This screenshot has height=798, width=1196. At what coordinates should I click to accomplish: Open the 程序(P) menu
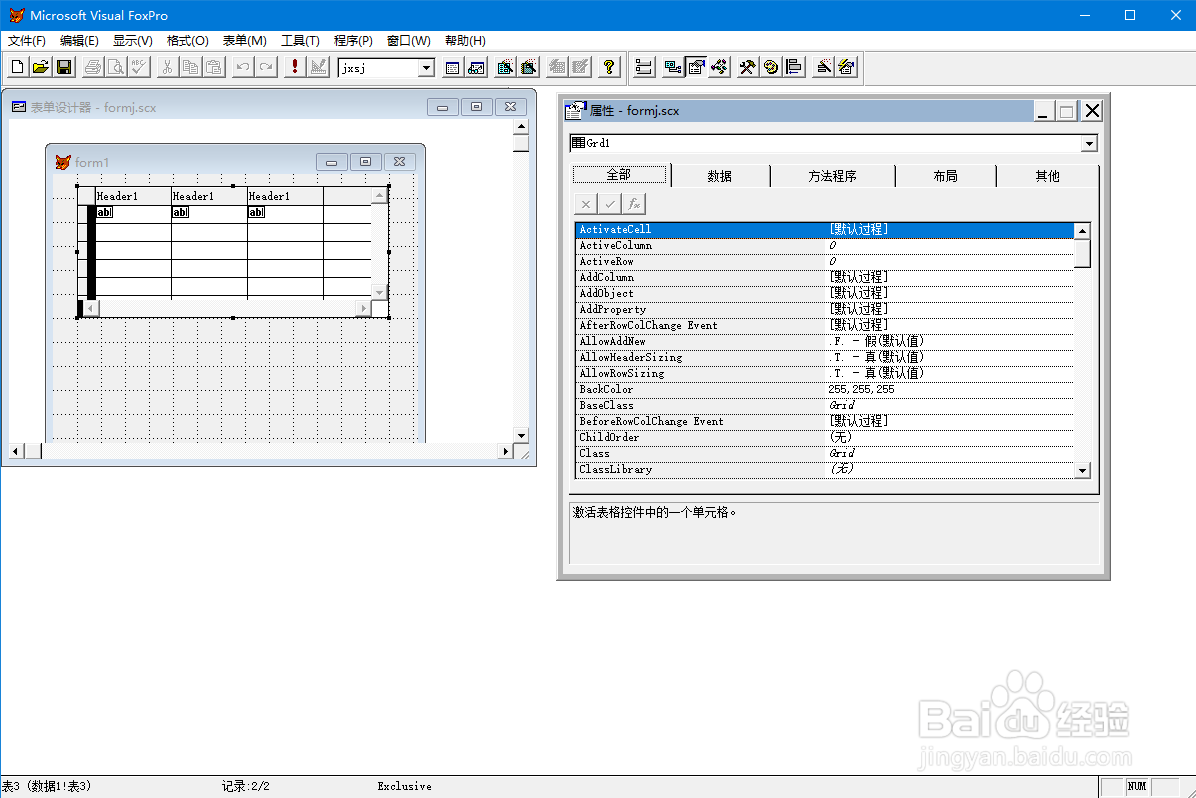point(353,40)
